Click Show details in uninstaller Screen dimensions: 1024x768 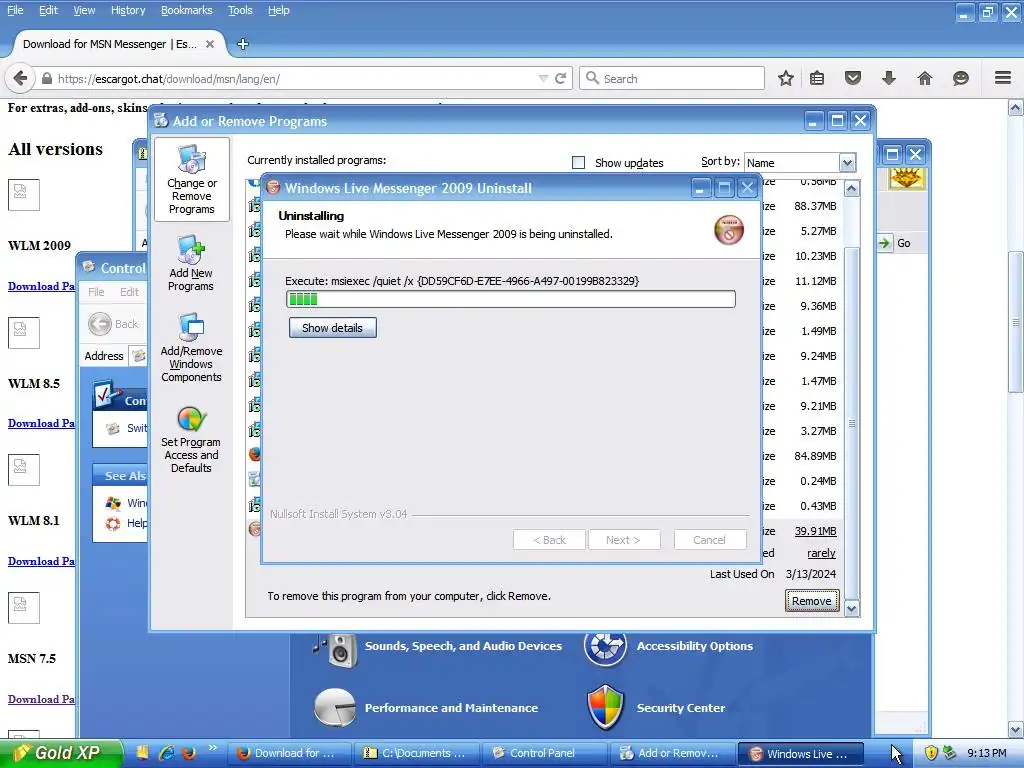[332, 328]
